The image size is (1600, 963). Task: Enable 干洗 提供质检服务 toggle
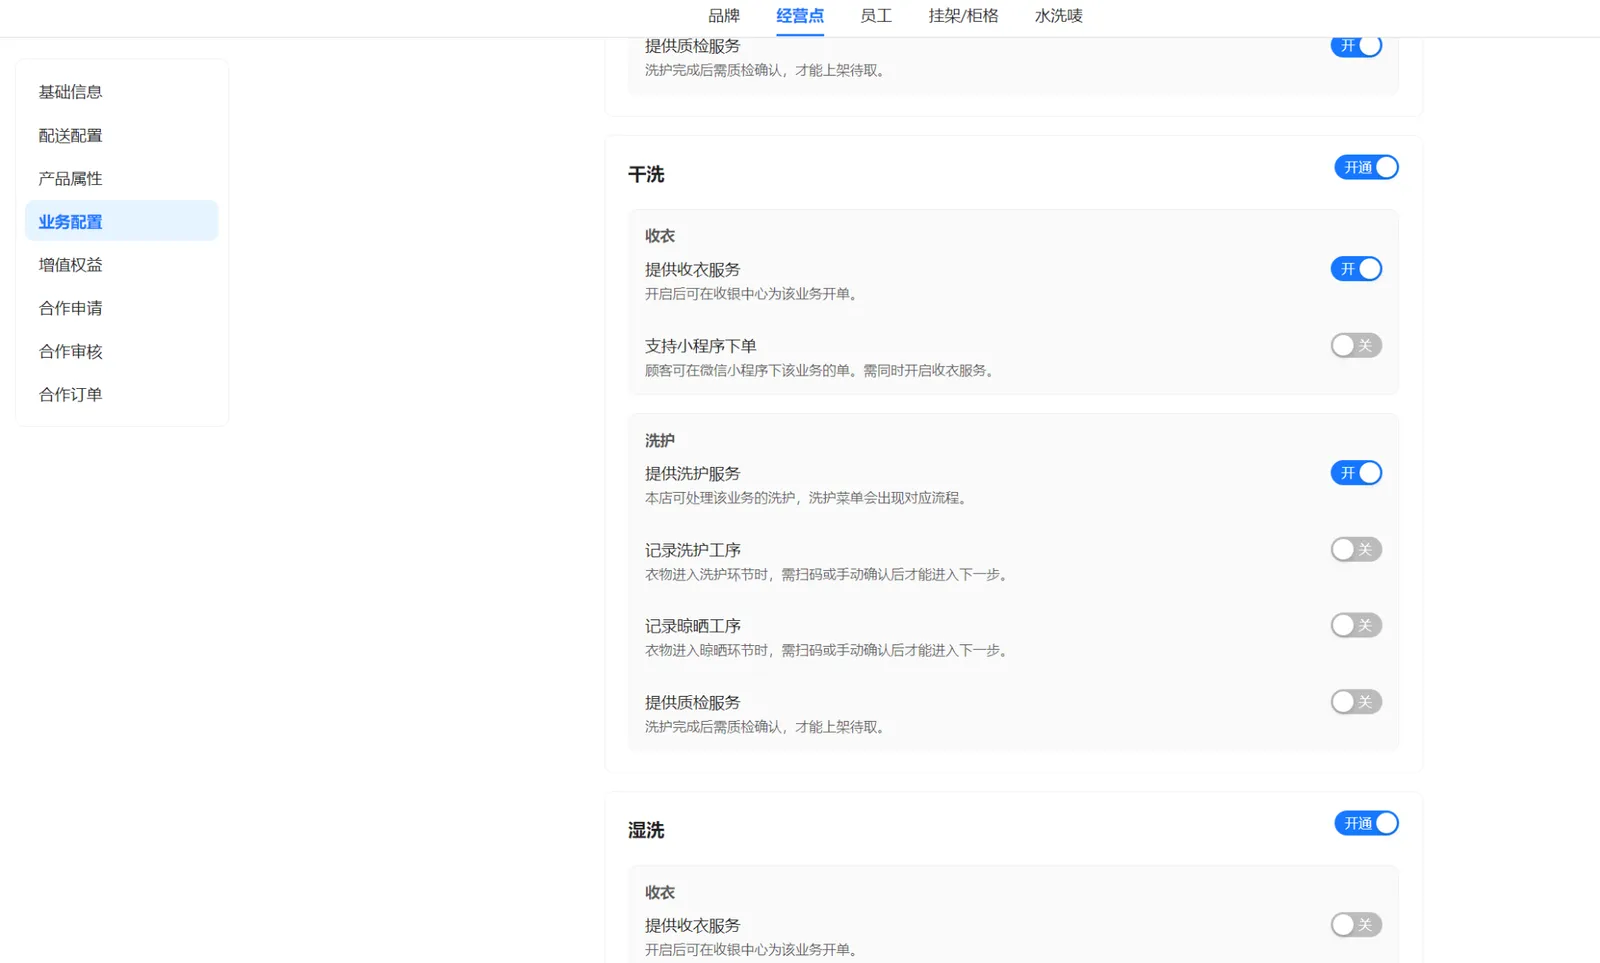1356,702
